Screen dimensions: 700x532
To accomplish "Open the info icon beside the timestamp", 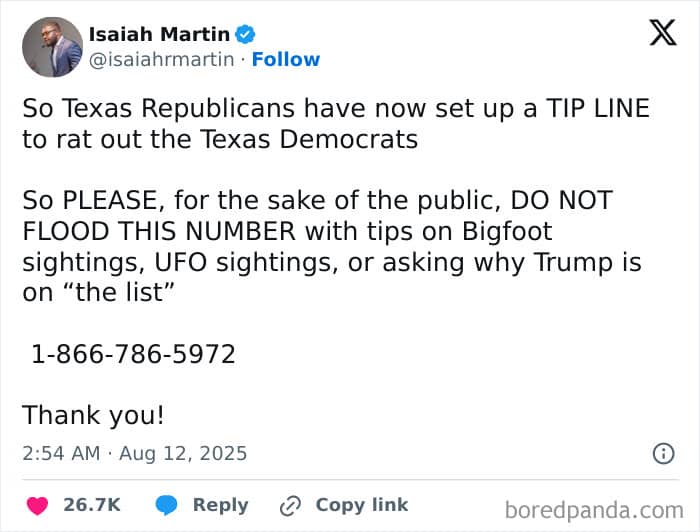I will pyautogui.click(x=663, y=453).
